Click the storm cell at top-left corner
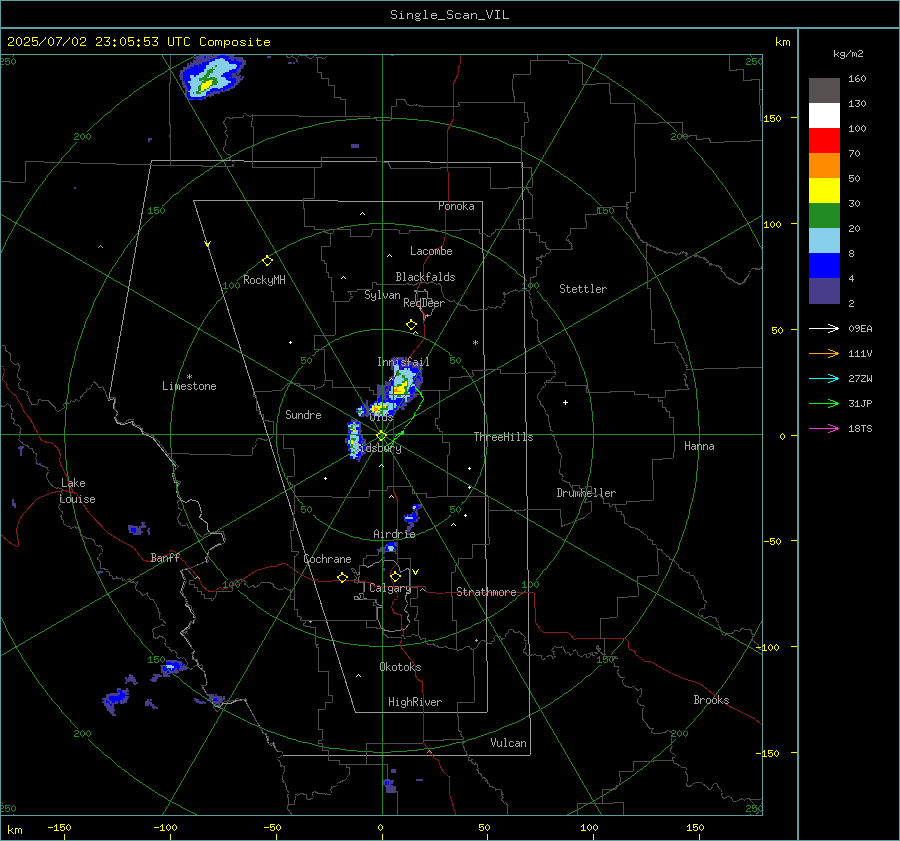The image size is (900, 841). click(x=212, y=77)
